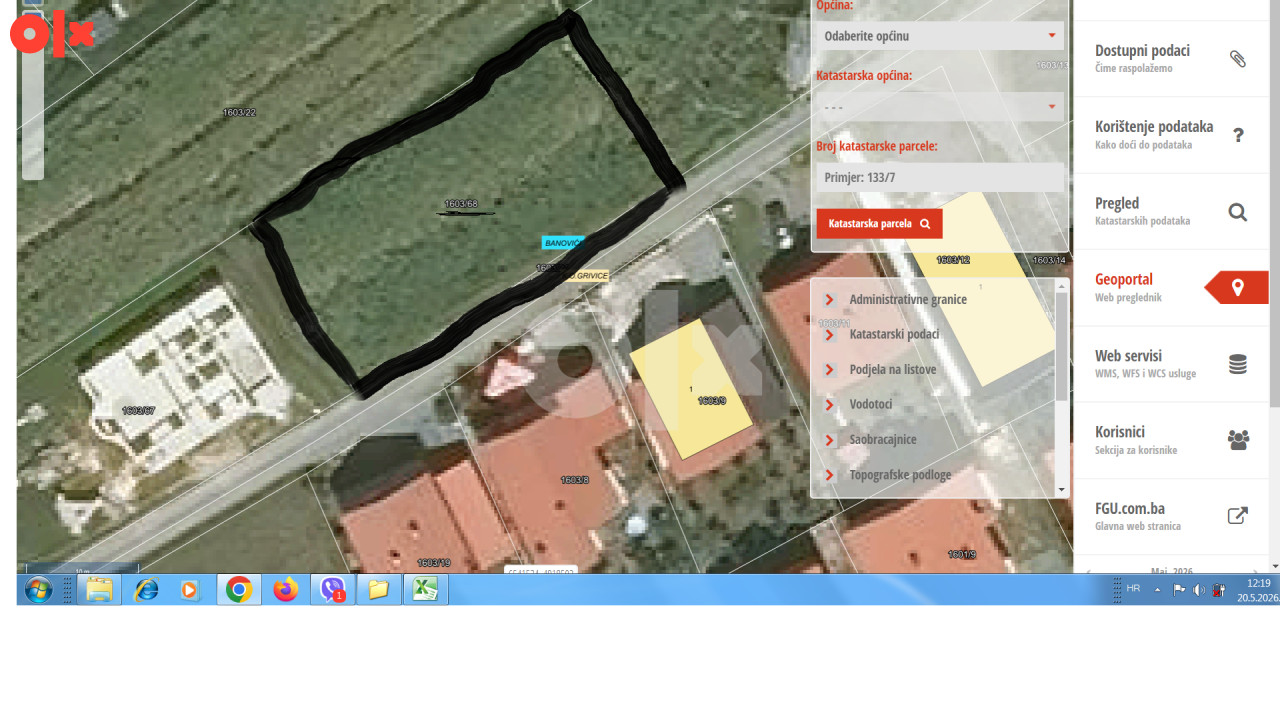Click the page scrollbar down arrow at right
1280x720 pixels.
[x=1274, y=566]
